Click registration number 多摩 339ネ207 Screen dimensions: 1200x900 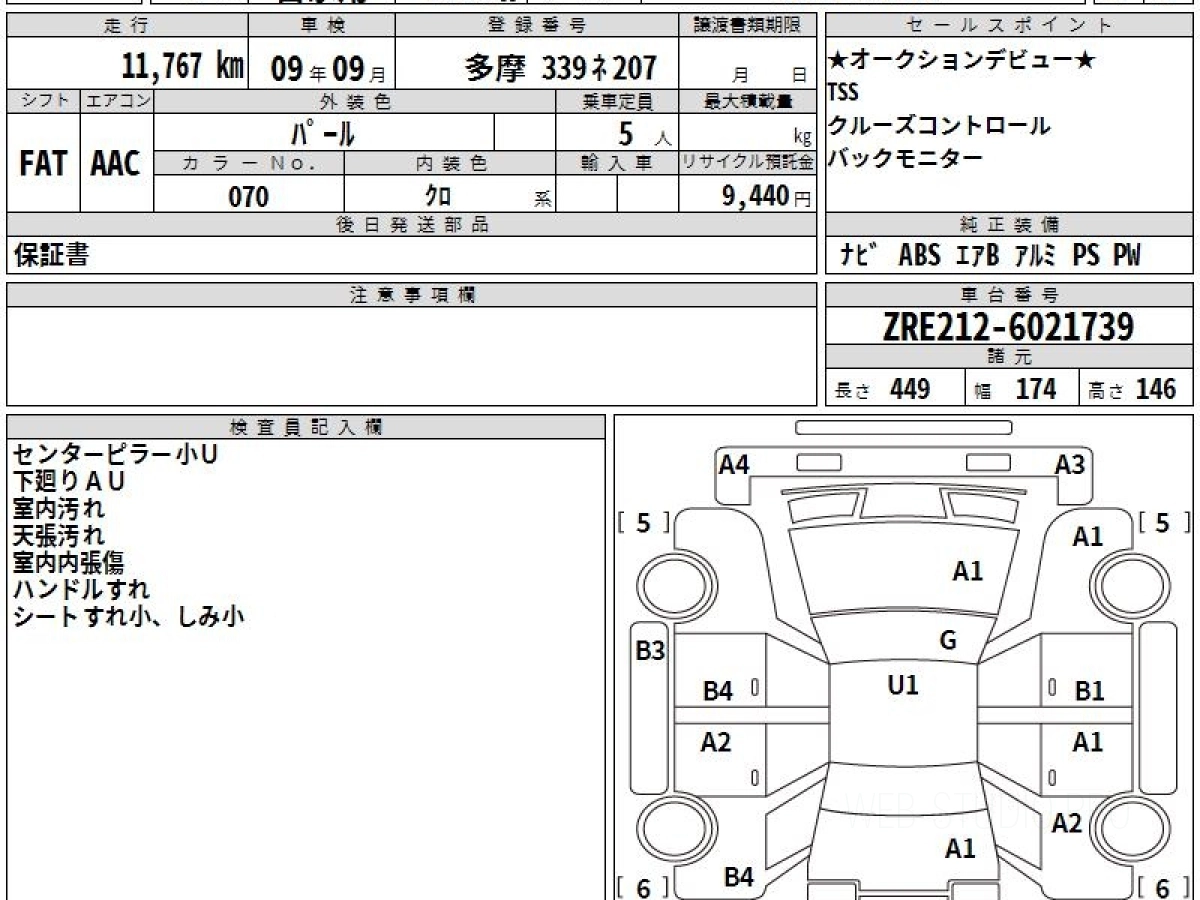560,68
